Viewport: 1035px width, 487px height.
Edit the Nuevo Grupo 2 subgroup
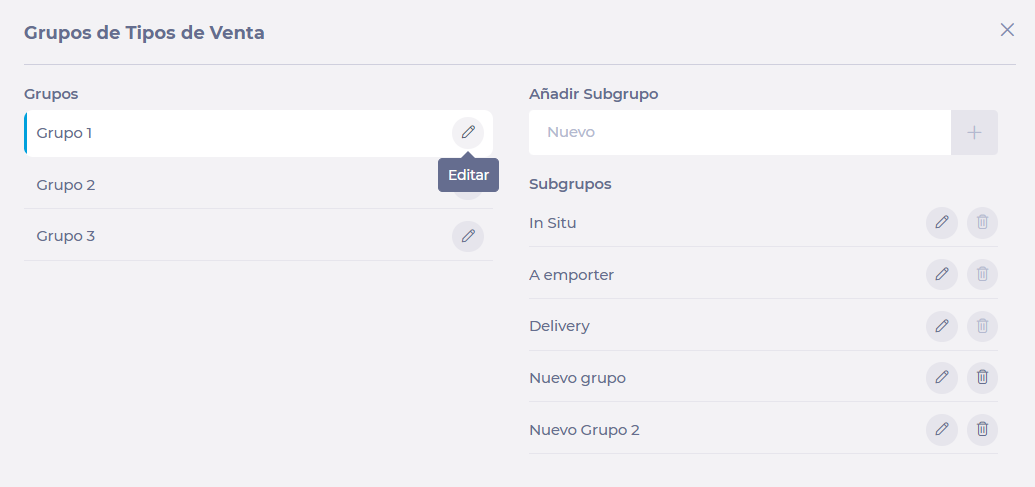point(942,430)
